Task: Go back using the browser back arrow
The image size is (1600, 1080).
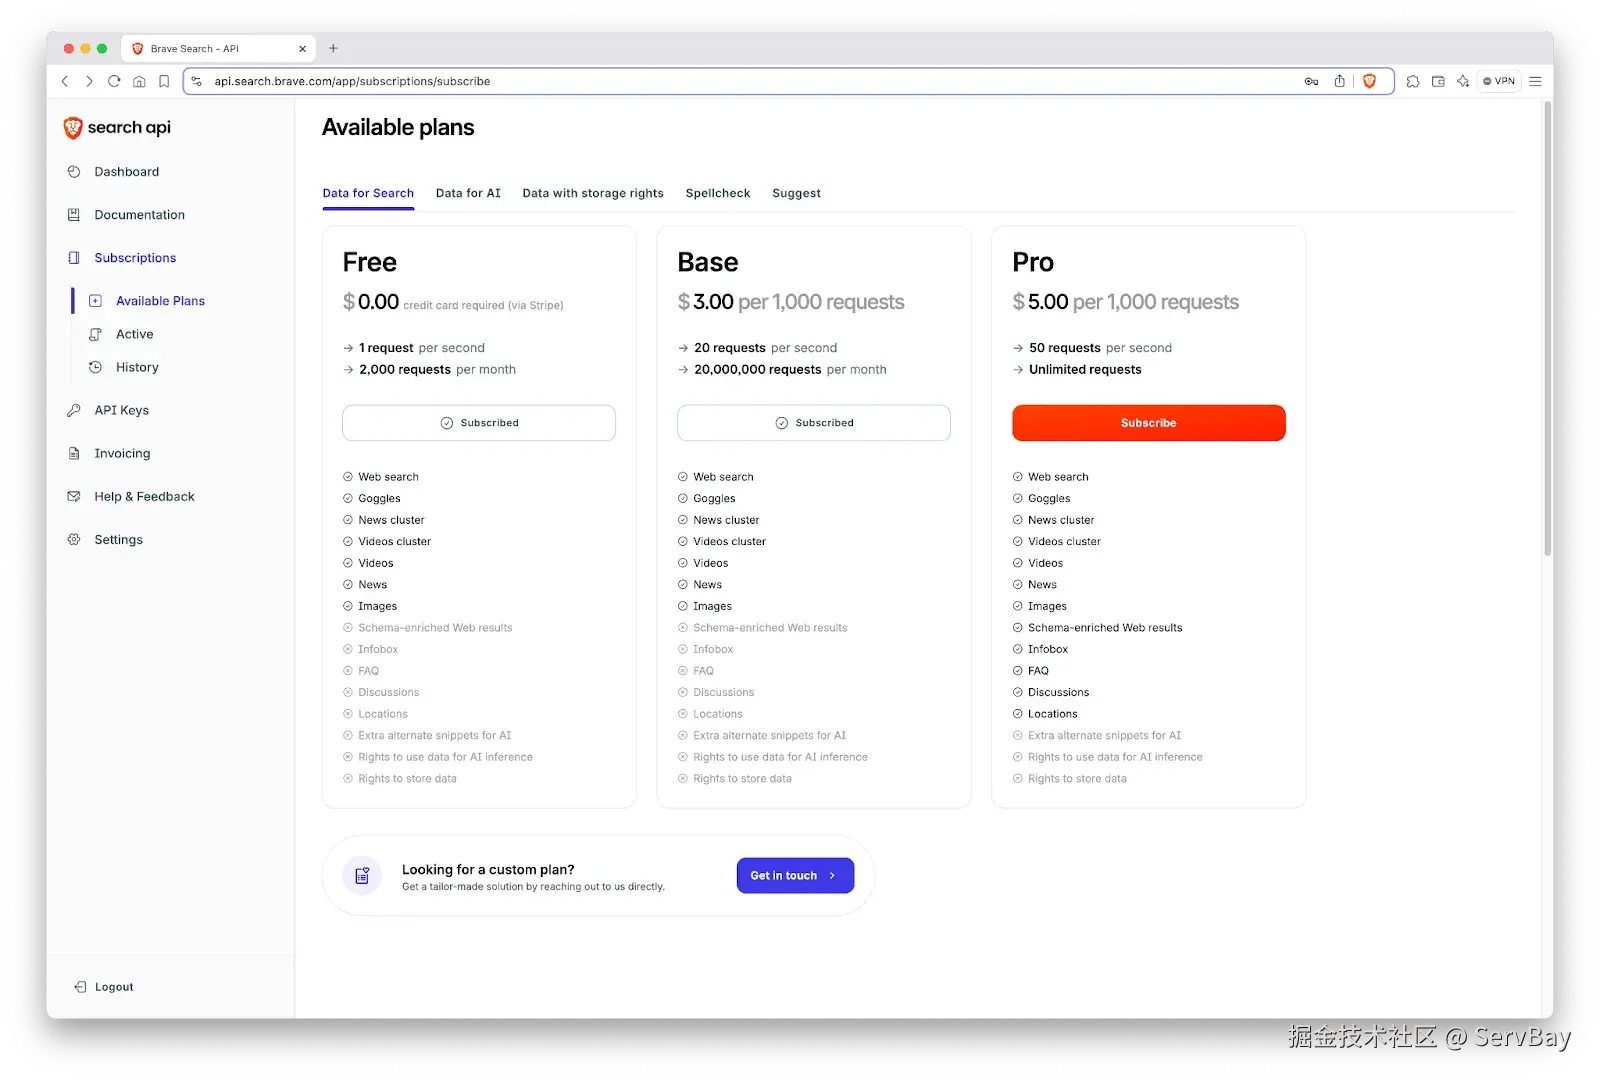Action: tap(65, 81)
